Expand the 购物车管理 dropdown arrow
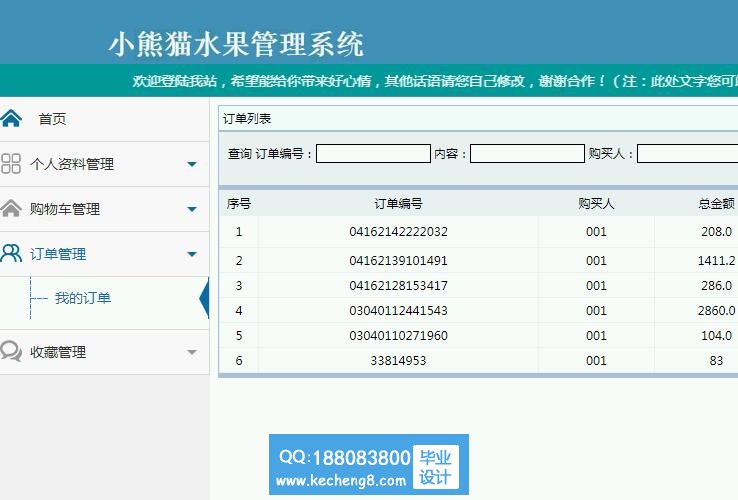The height and width of the screenshot is (500, 738). pos(192,209)
